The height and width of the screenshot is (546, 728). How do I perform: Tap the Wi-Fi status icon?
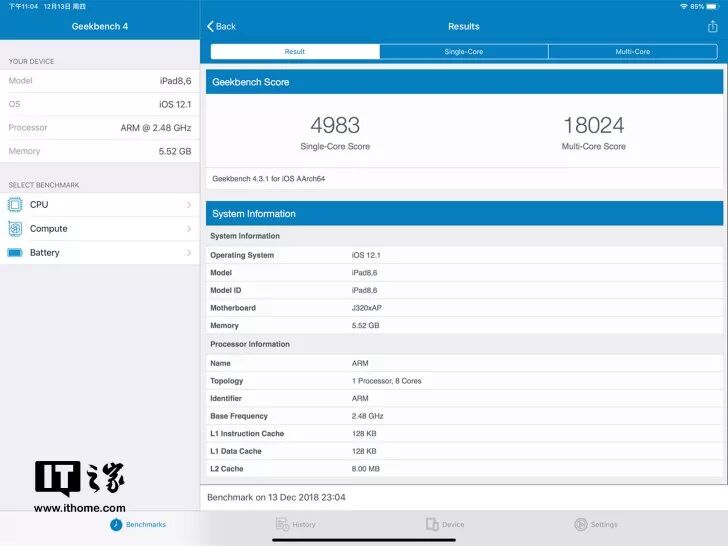click(684, 6)
